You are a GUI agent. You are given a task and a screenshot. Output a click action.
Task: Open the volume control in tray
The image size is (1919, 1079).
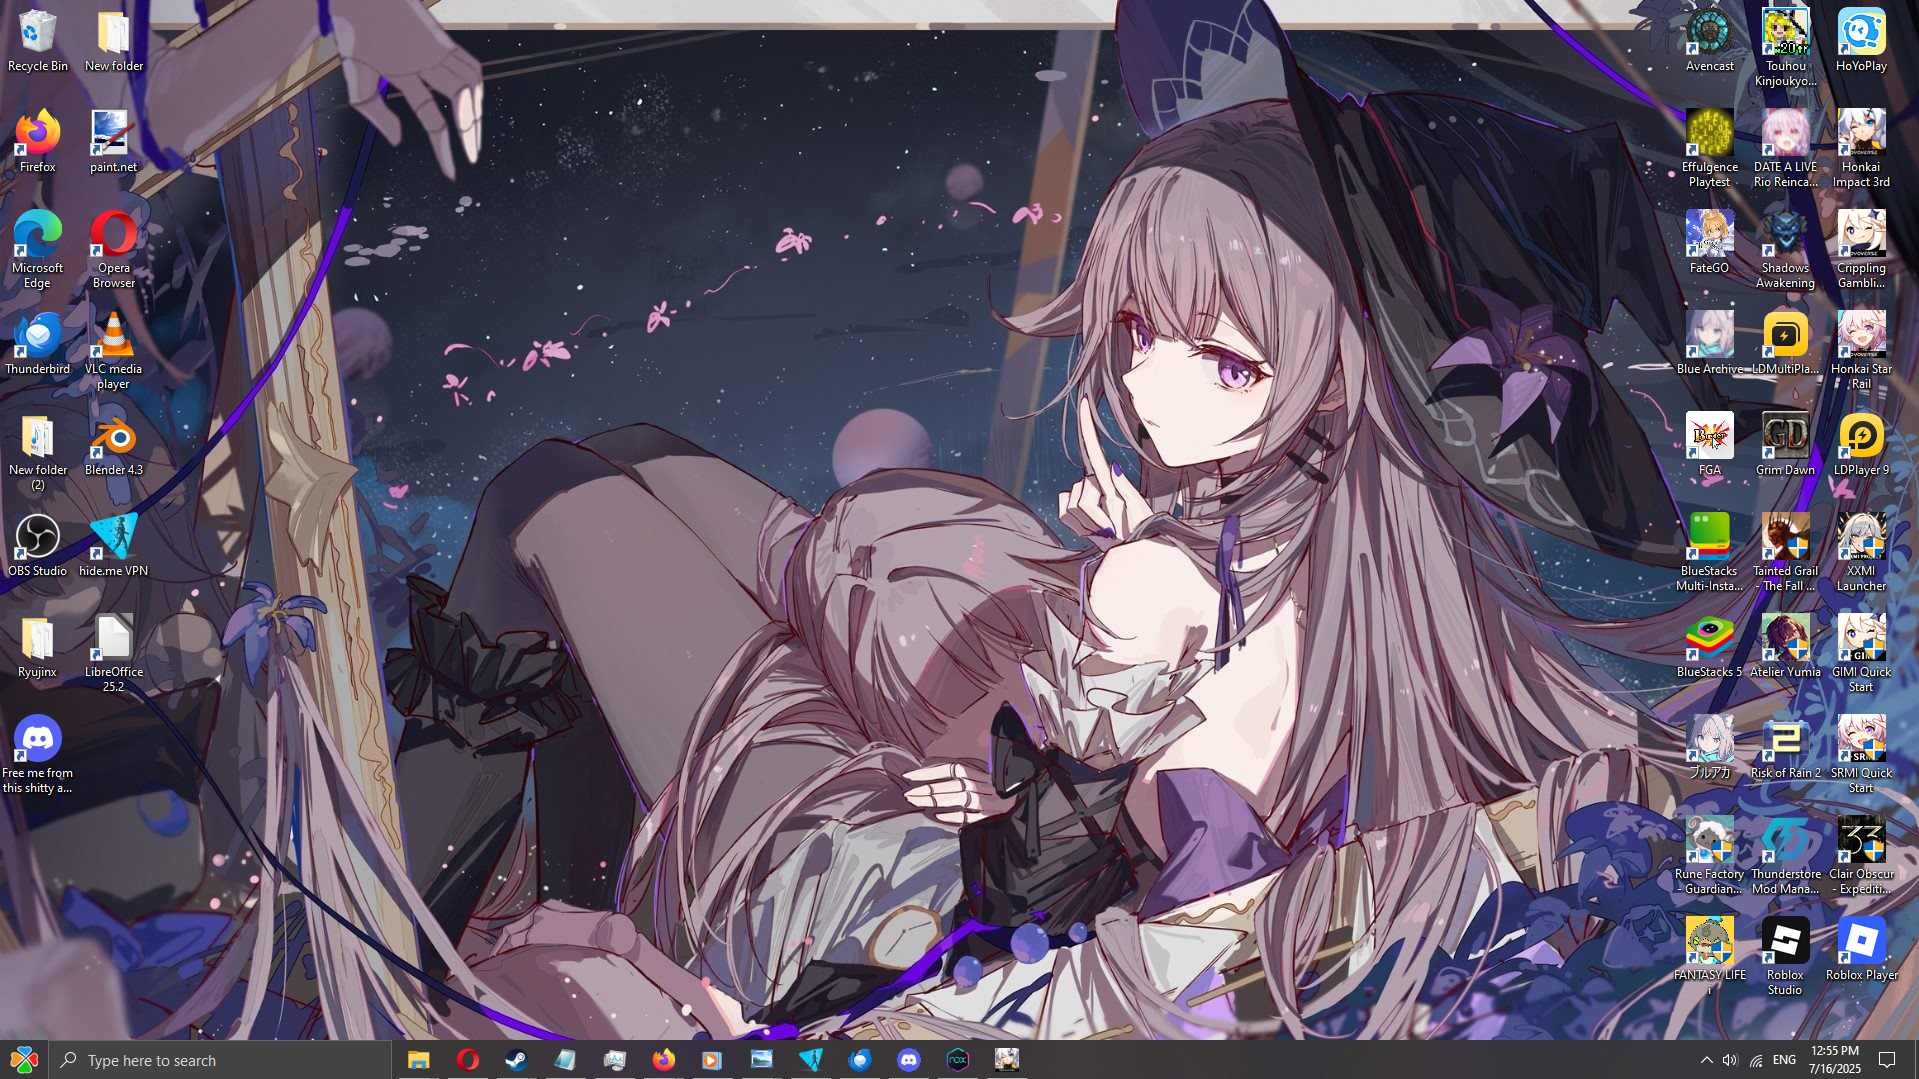1730,1060
